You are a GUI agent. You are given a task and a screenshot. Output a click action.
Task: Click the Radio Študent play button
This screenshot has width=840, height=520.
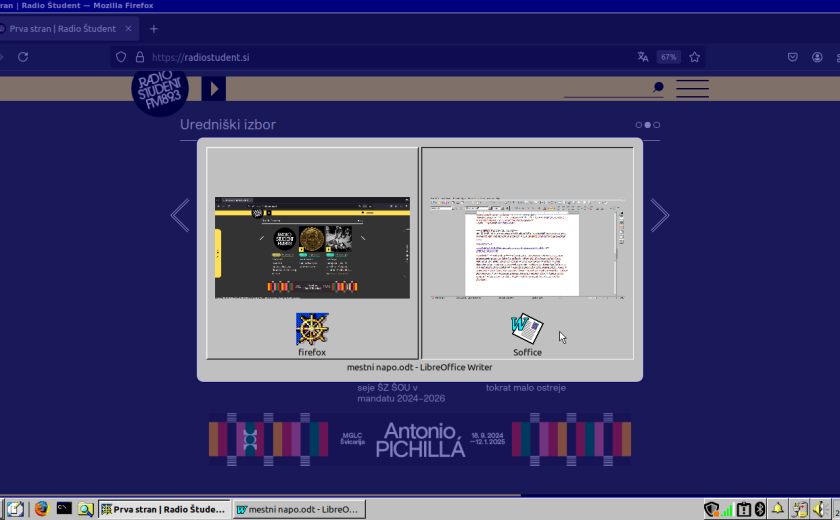[213, 89]
